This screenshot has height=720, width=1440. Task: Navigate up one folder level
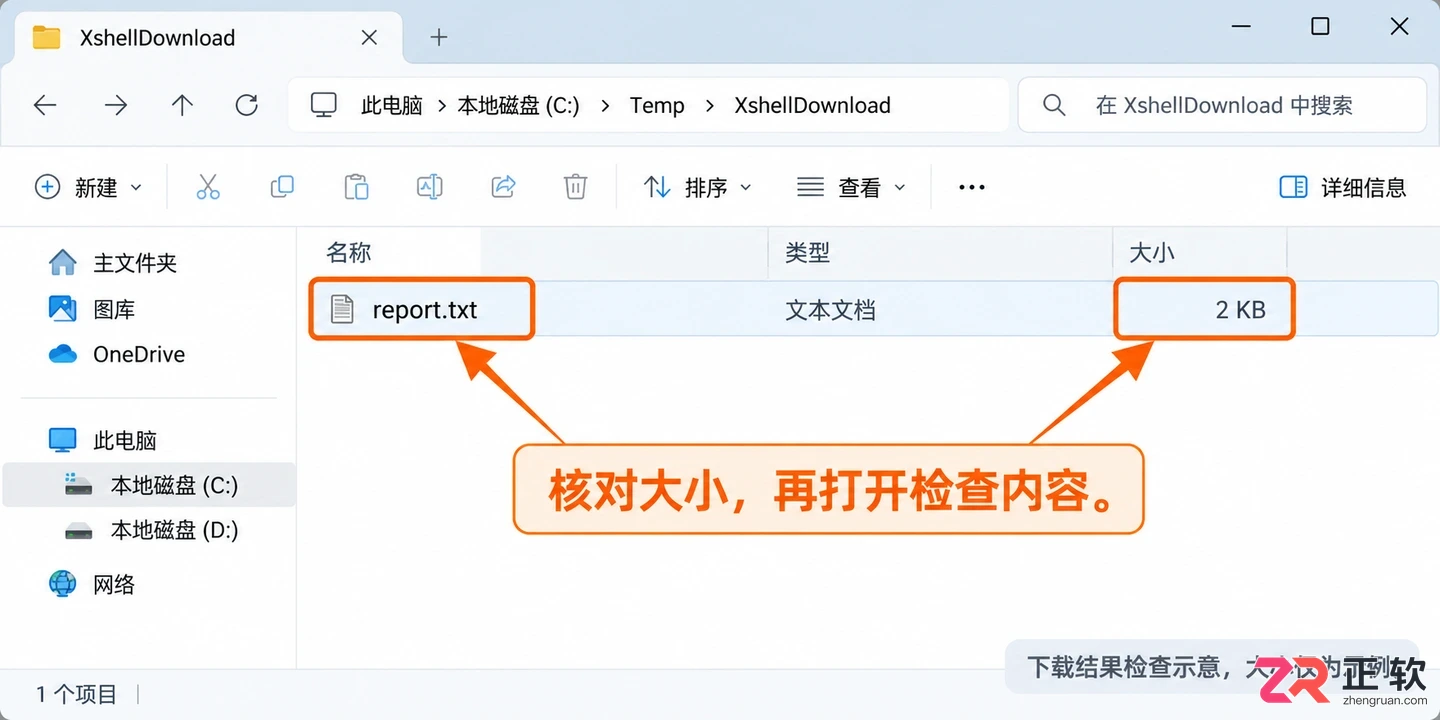pos(182,105)
